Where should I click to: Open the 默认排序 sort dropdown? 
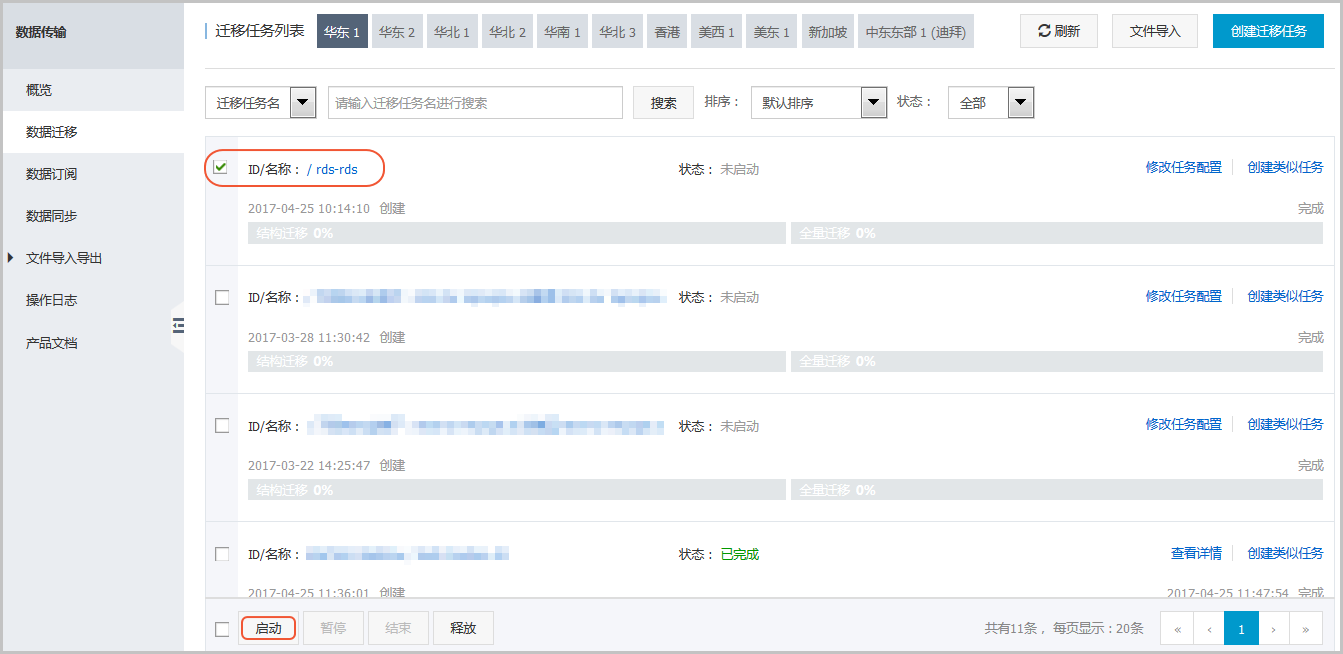pos(872,102)
